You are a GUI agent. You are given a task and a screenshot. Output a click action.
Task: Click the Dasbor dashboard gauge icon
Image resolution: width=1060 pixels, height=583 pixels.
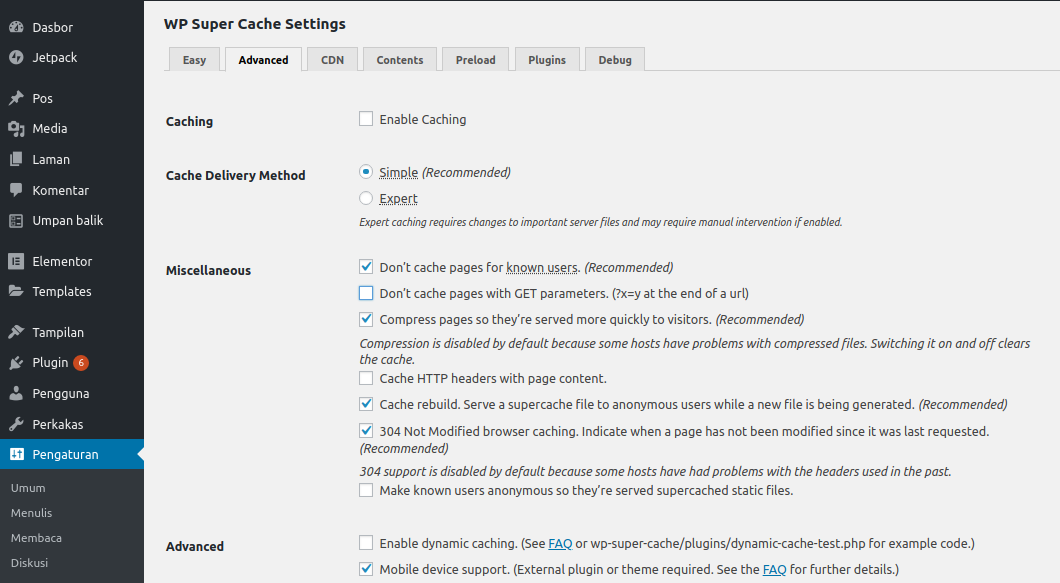tap(16, 27)
